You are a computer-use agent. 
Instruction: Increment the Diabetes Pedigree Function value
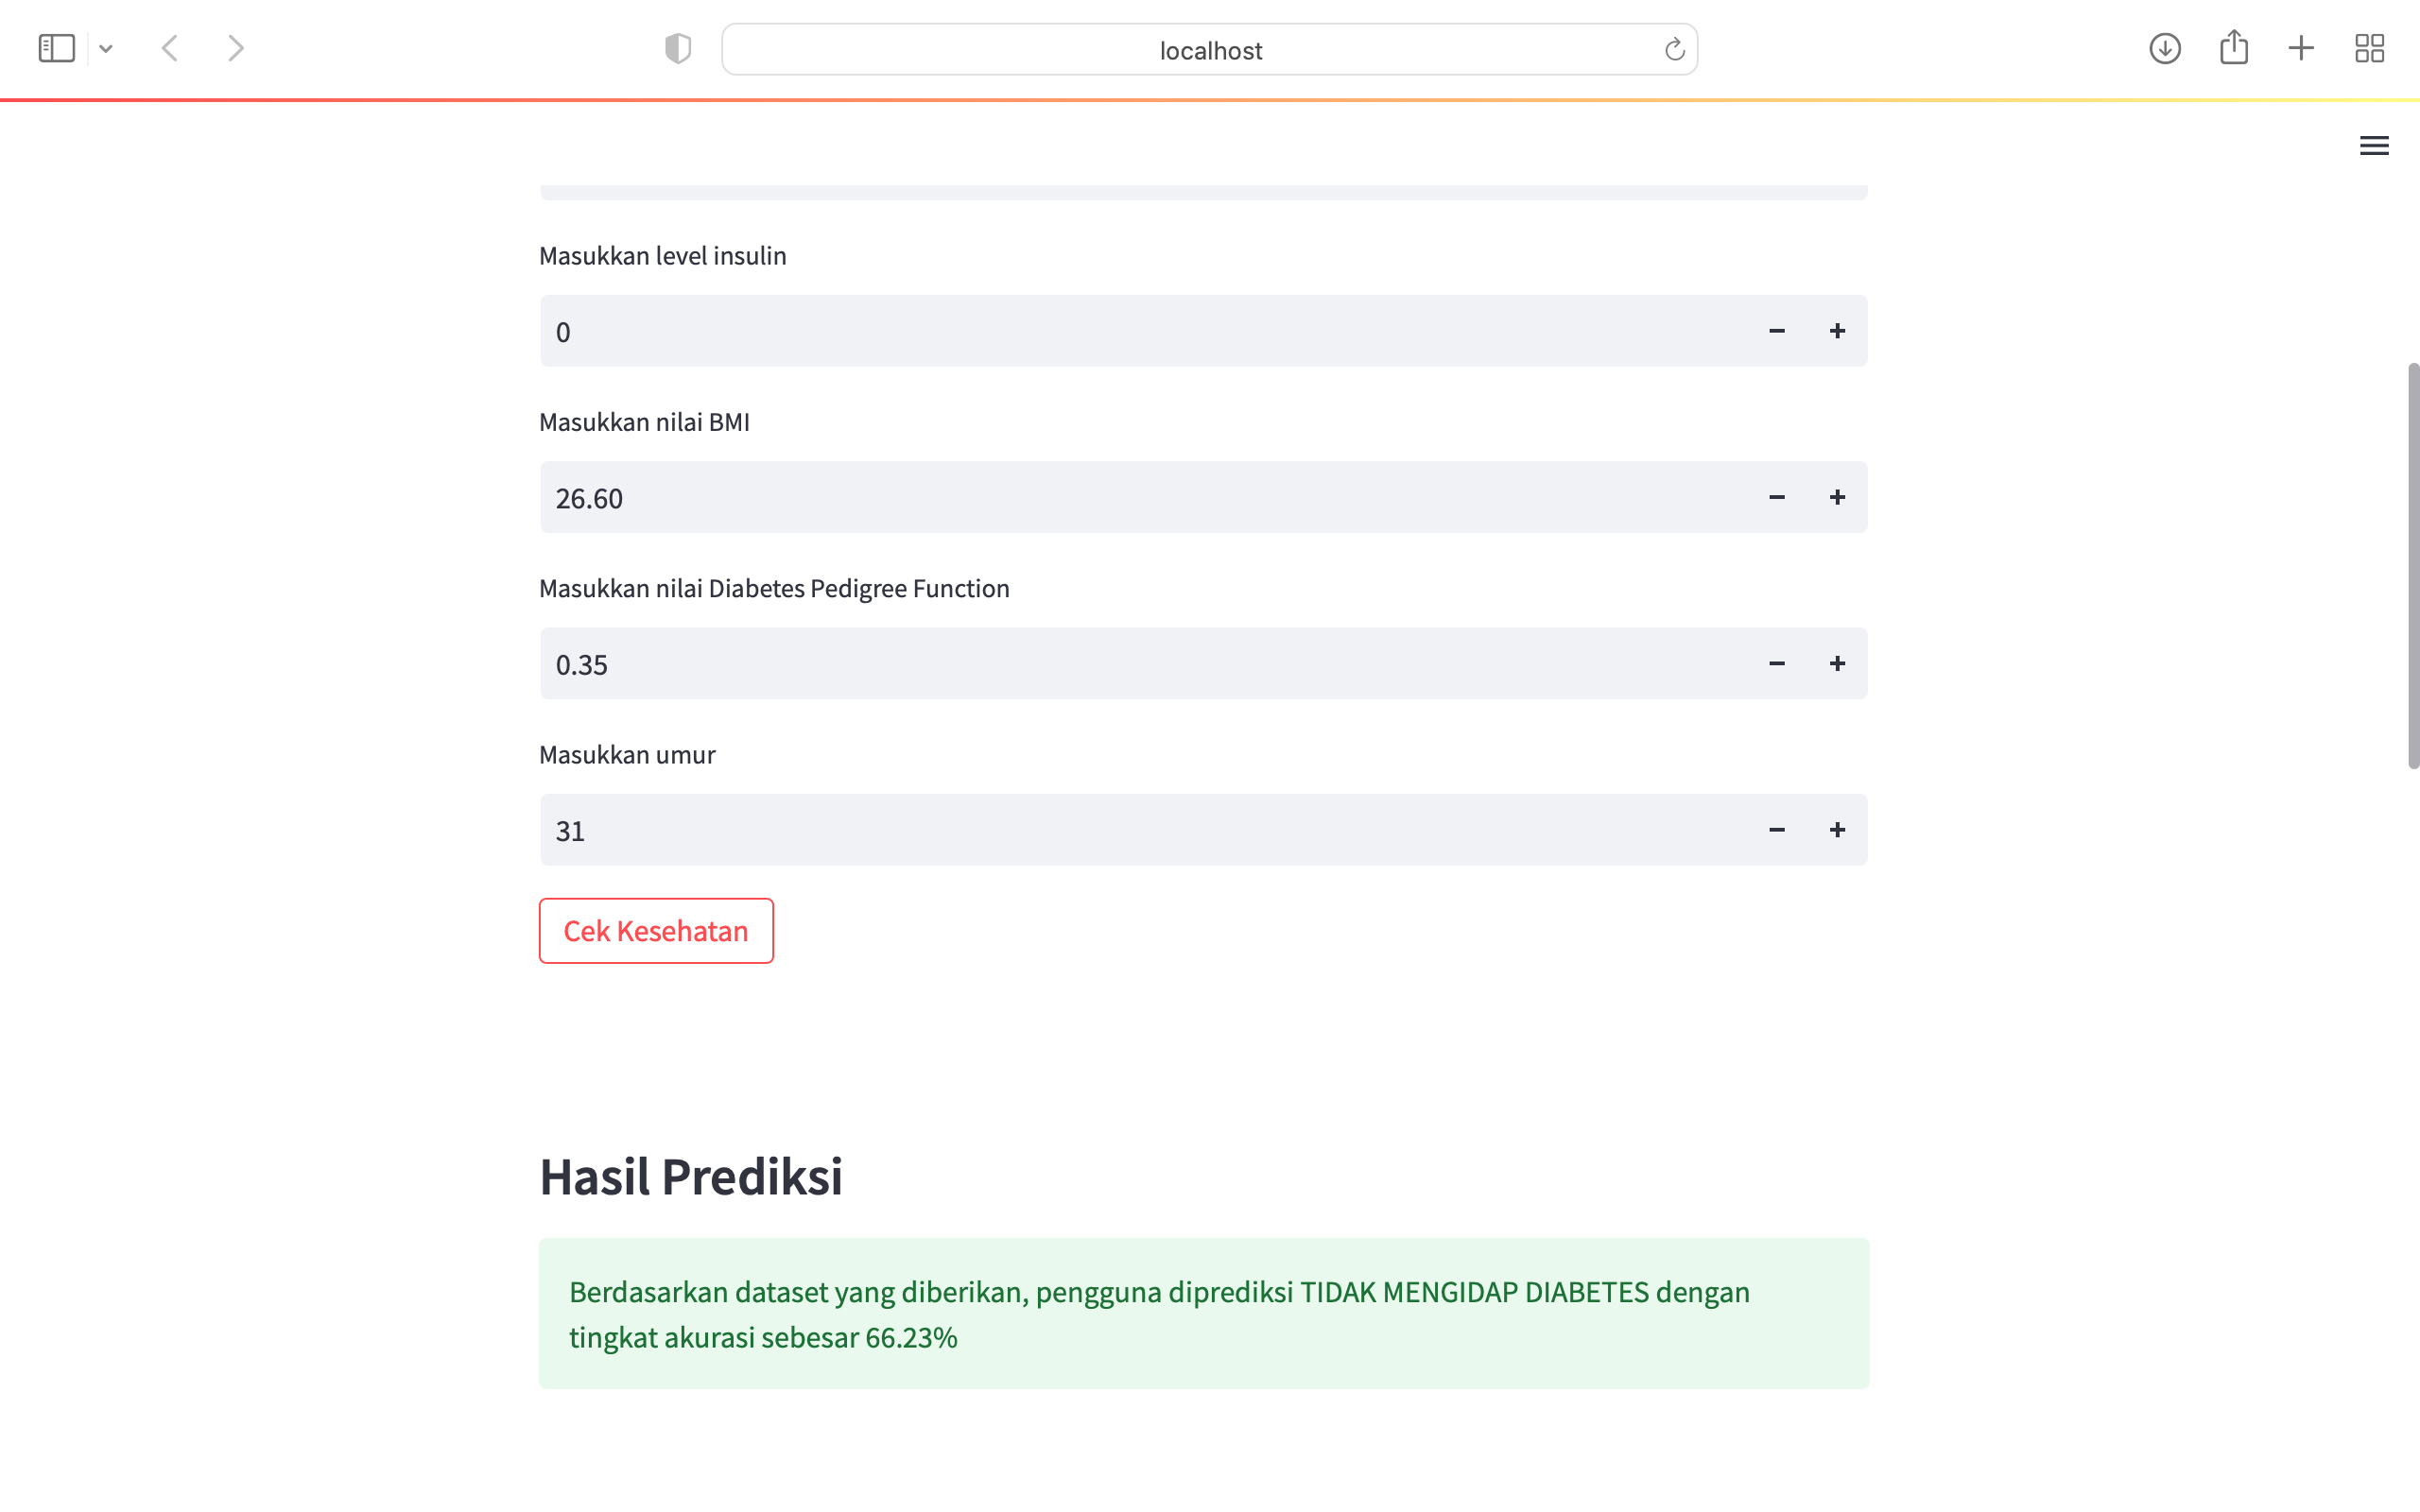pos(1837,663)
